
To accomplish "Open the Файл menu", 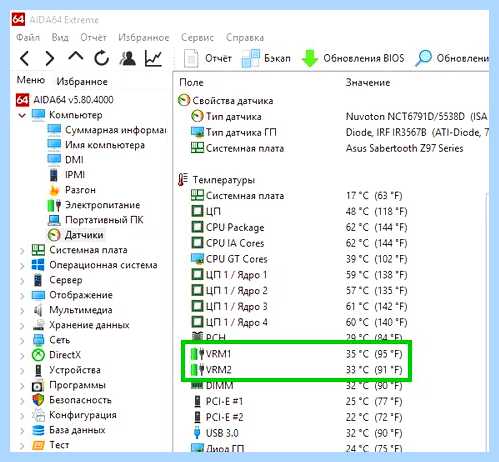I will [28, 37].
